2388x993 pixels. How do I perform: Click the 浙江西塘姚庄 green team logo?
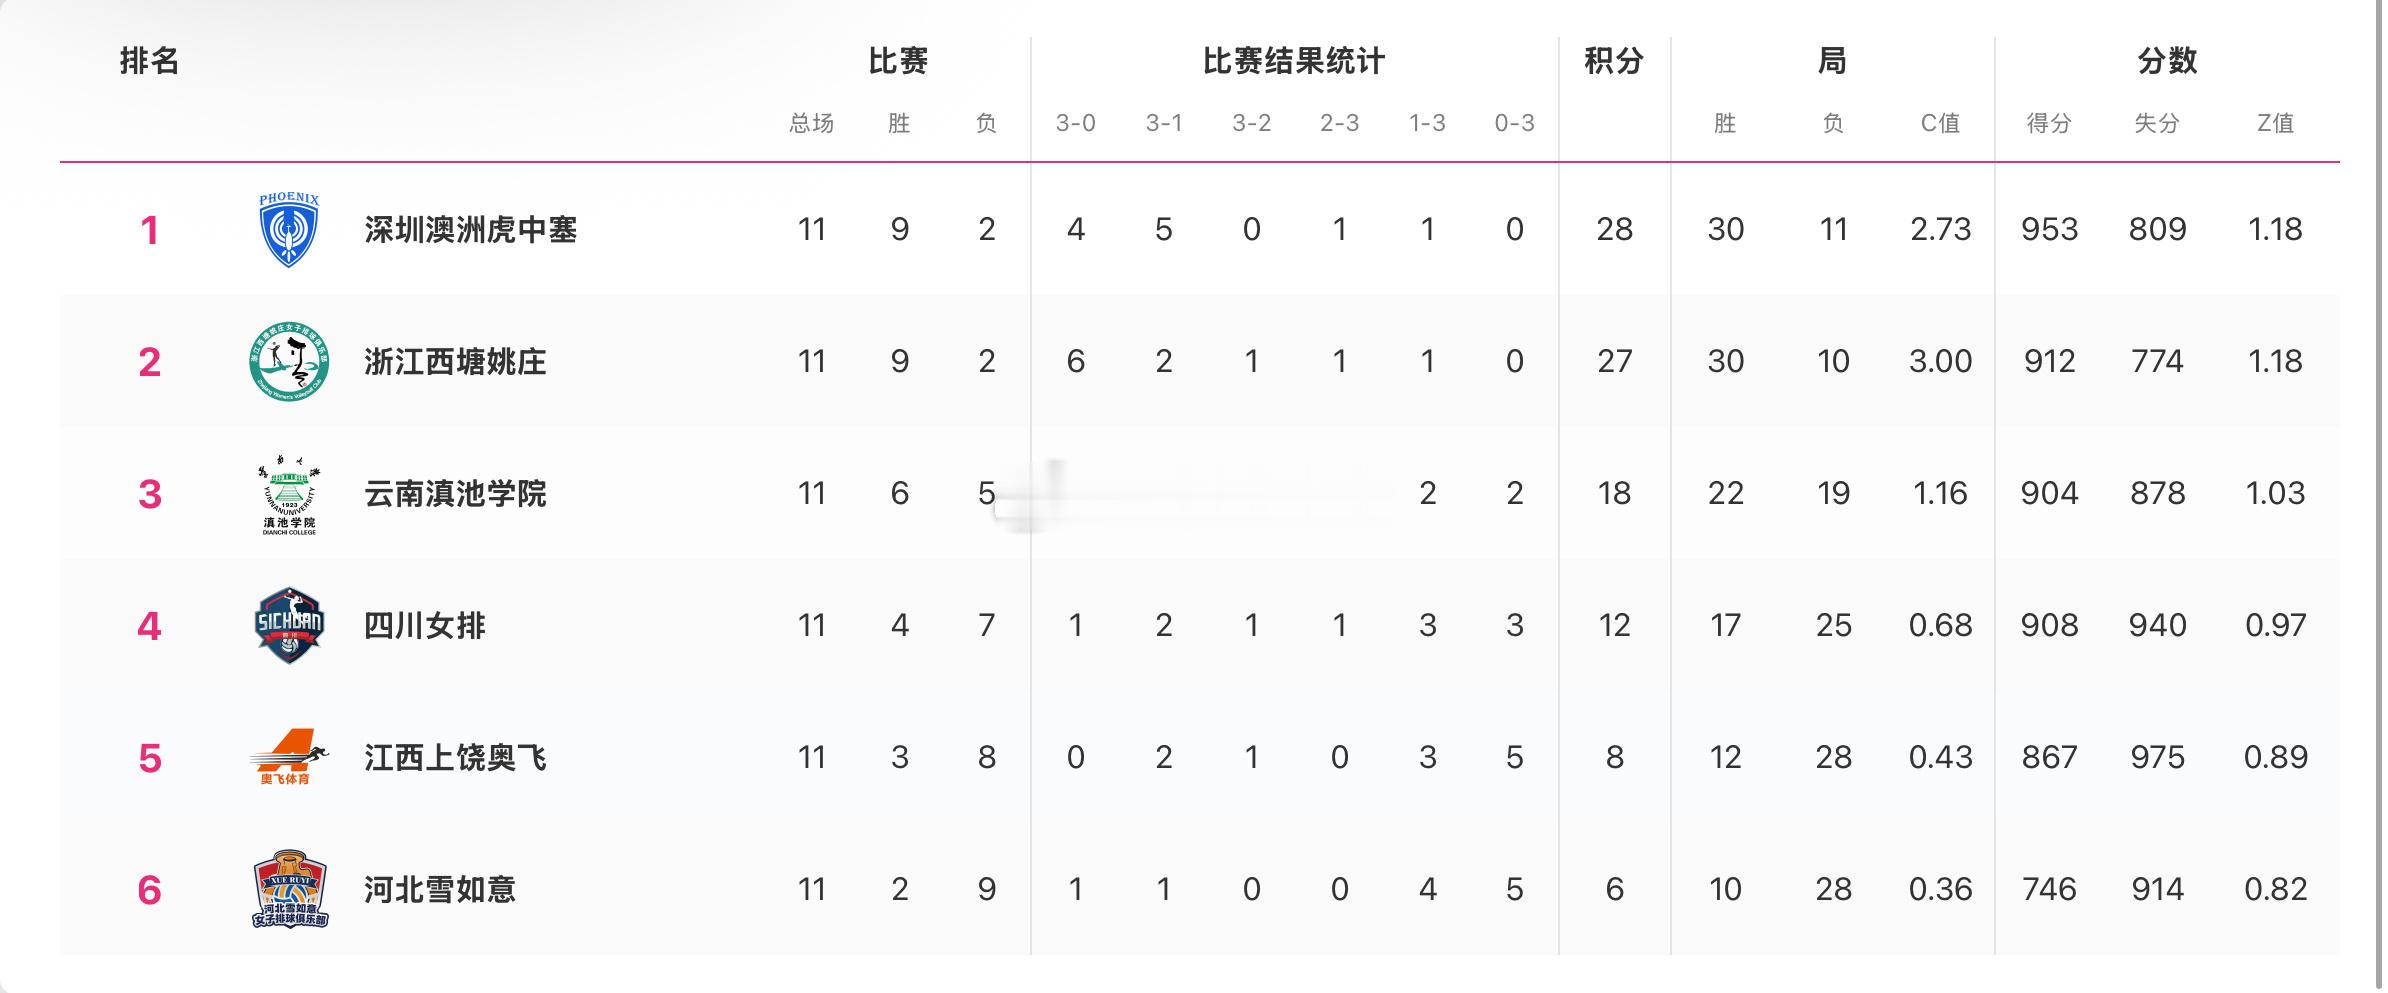pos(289,361)
